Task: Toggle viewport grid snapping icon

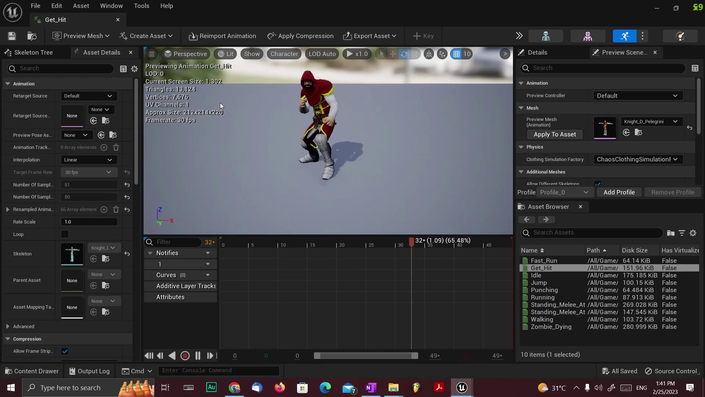Action: pos(456,54)
